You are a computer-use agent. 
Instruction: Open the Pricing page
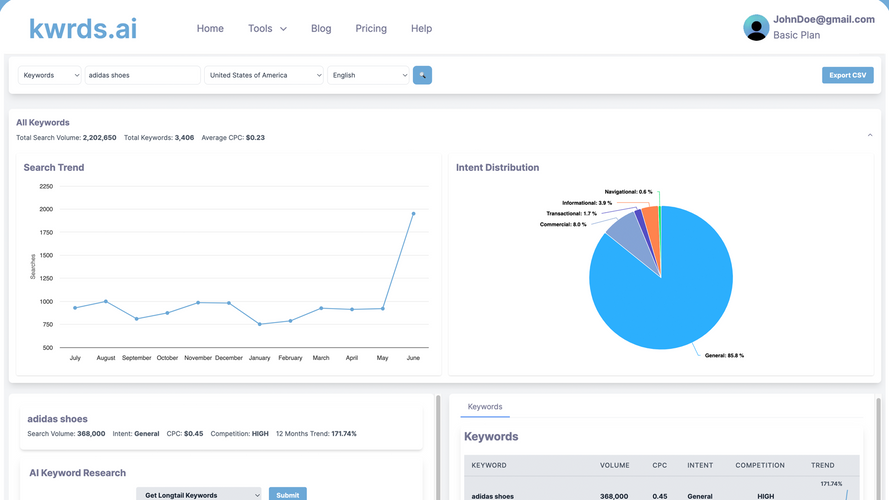371,28
